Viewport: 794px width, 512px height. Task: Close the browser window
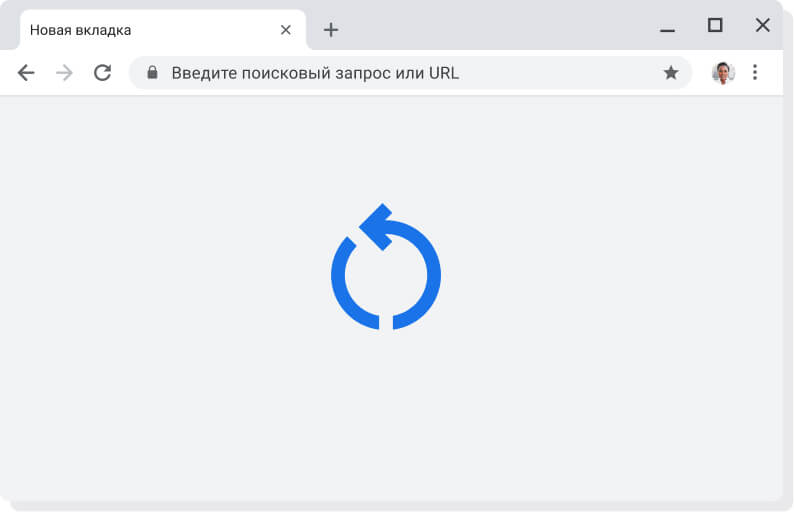(762, 26)
